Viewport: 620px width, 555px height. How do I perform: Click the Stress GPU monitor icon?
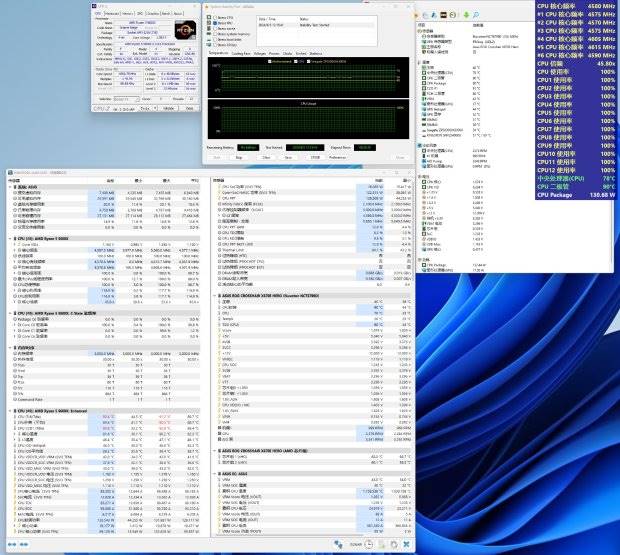(209, 45)
